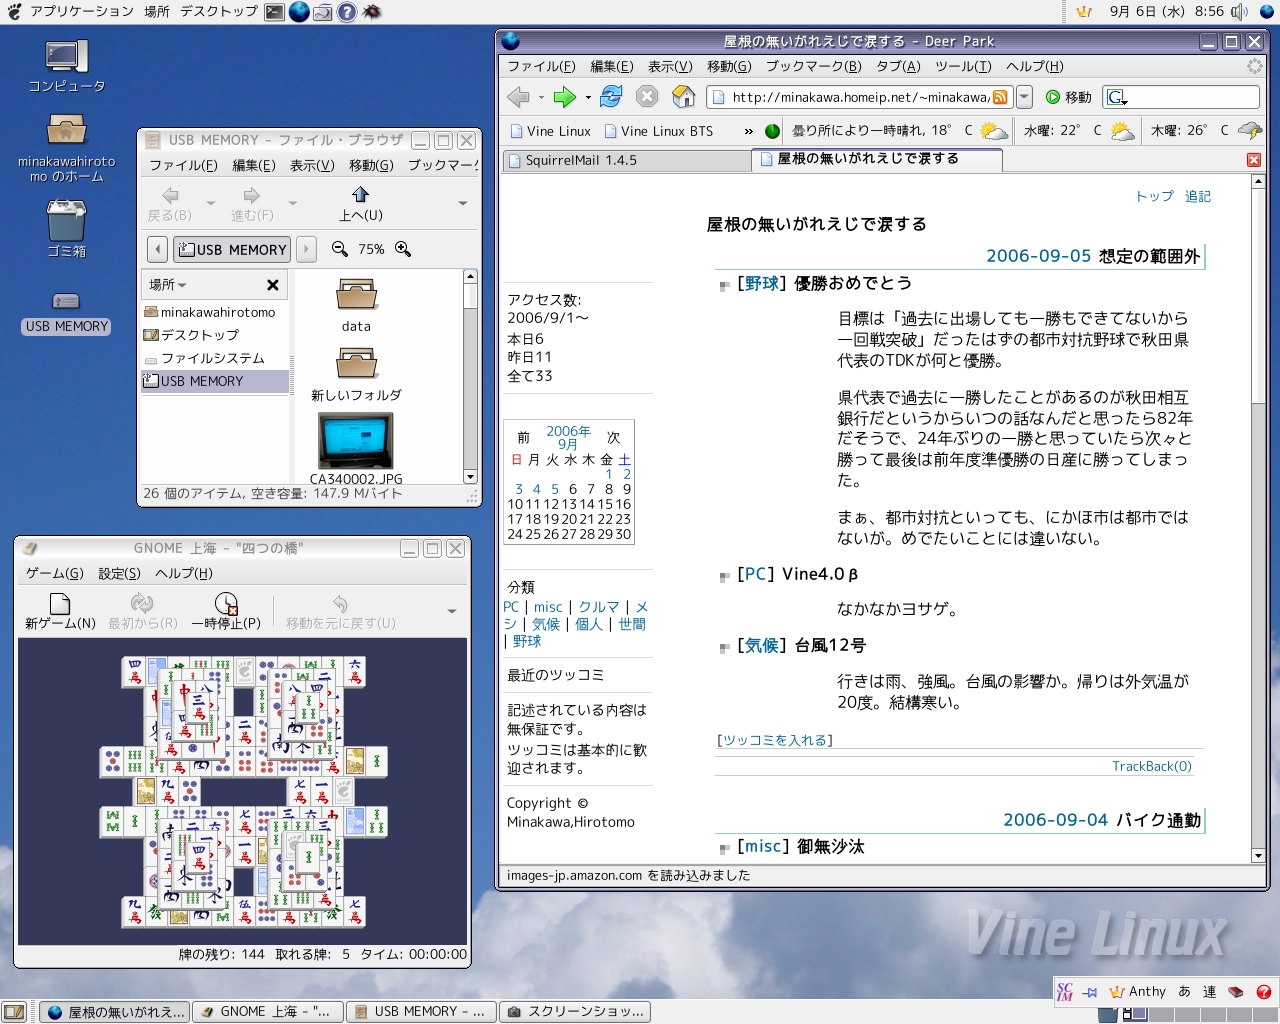Open ゲーム(G) menu in Shanghai
The height and width of the screenshot is (1024, 1280).
(54, 573)
